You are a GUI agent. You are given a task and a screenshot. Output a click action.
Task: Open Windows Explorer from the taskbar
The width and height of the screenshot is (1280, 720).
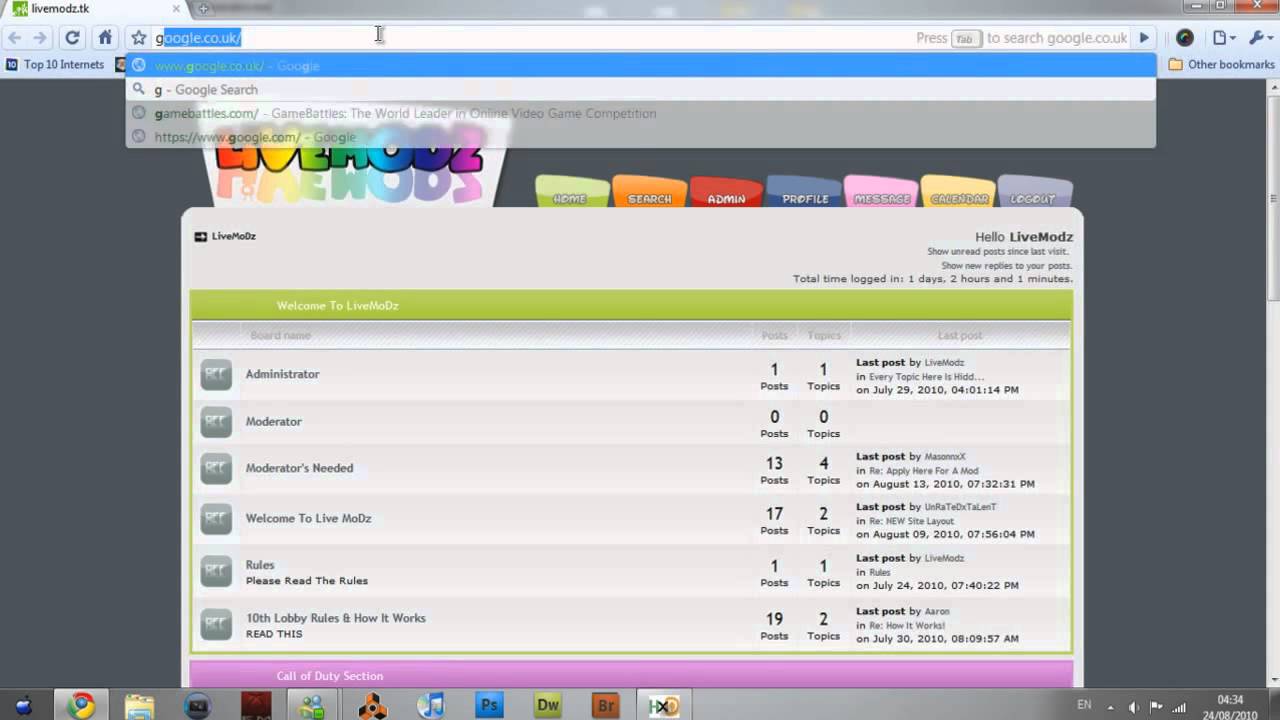pos(140,706)
